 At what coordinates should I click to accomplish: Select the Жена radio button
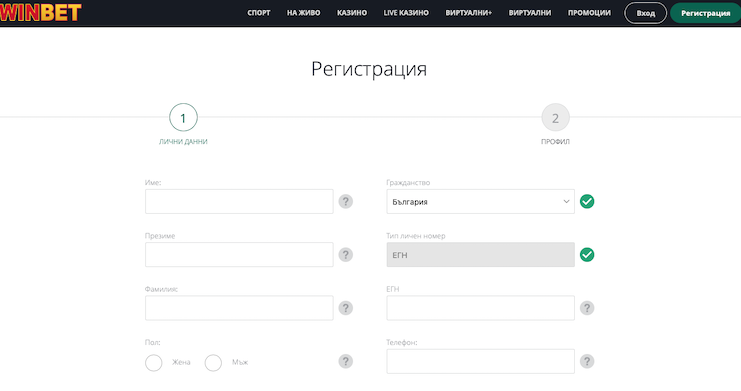tap(154, 363)
